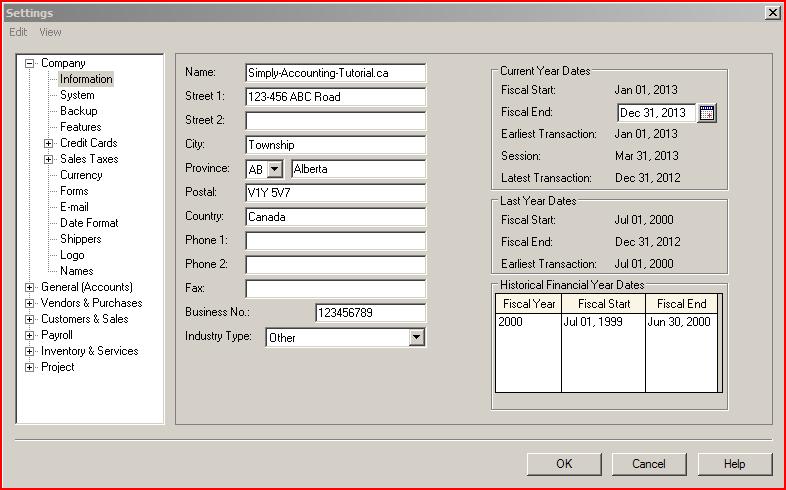This screenshot has height=490, width=786.
Task: Click the Fiscal Year column header
Action: [x=528, y=304]
